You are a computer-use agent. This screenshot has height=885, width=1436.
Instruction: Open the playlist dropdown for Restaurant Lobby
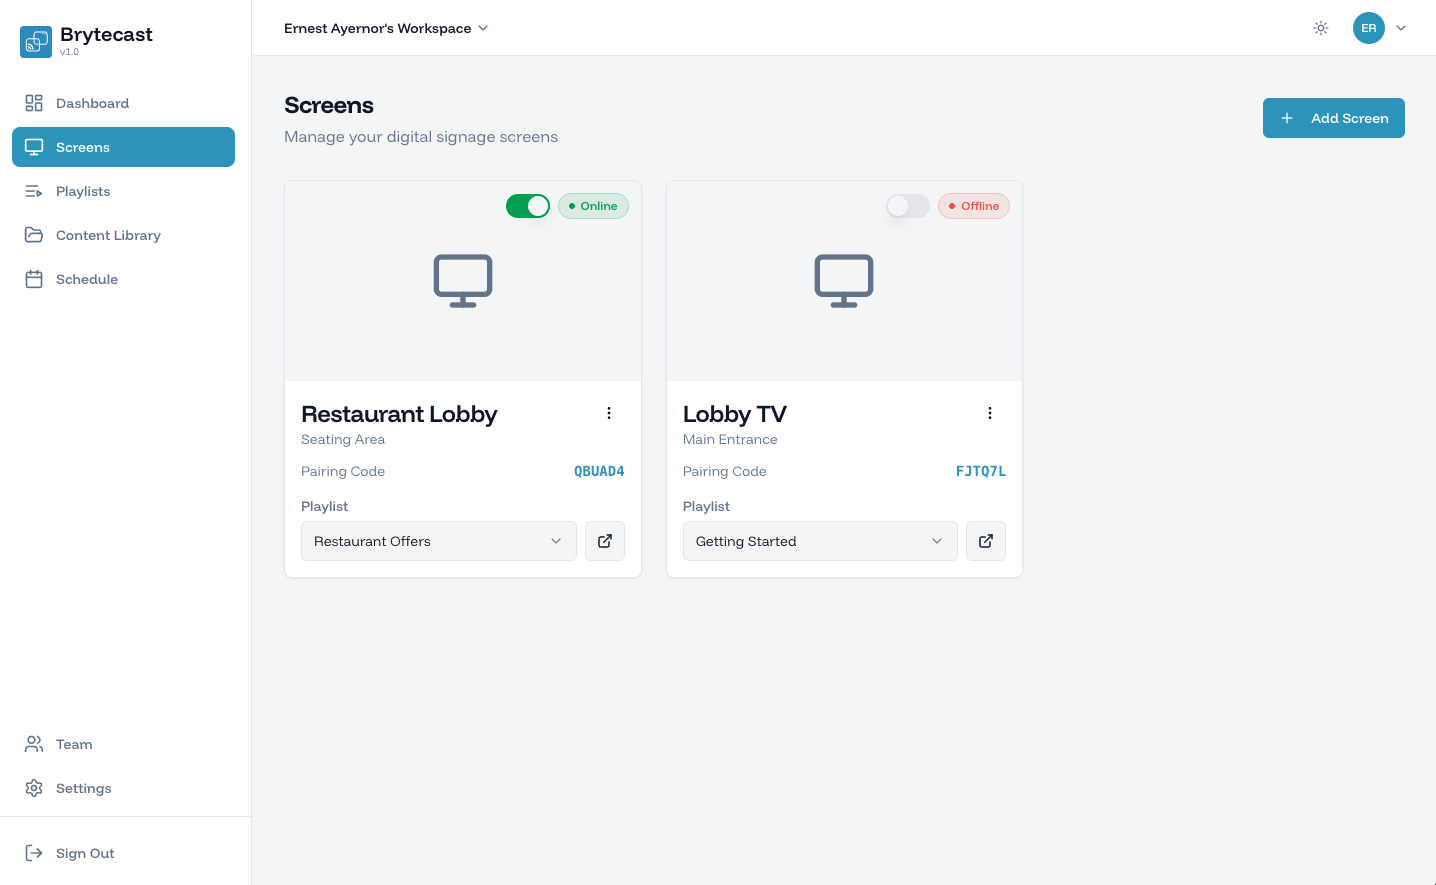click(438, 540)
